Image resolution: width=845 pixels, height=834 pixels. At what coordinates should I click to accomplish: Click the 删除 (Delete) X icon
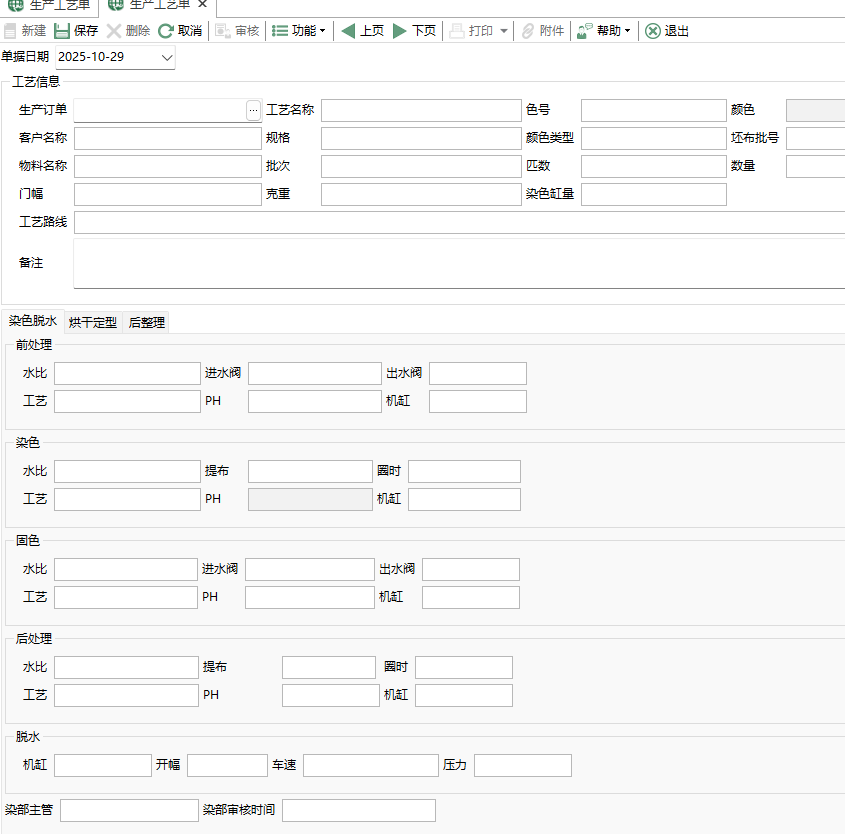[114, 31]
